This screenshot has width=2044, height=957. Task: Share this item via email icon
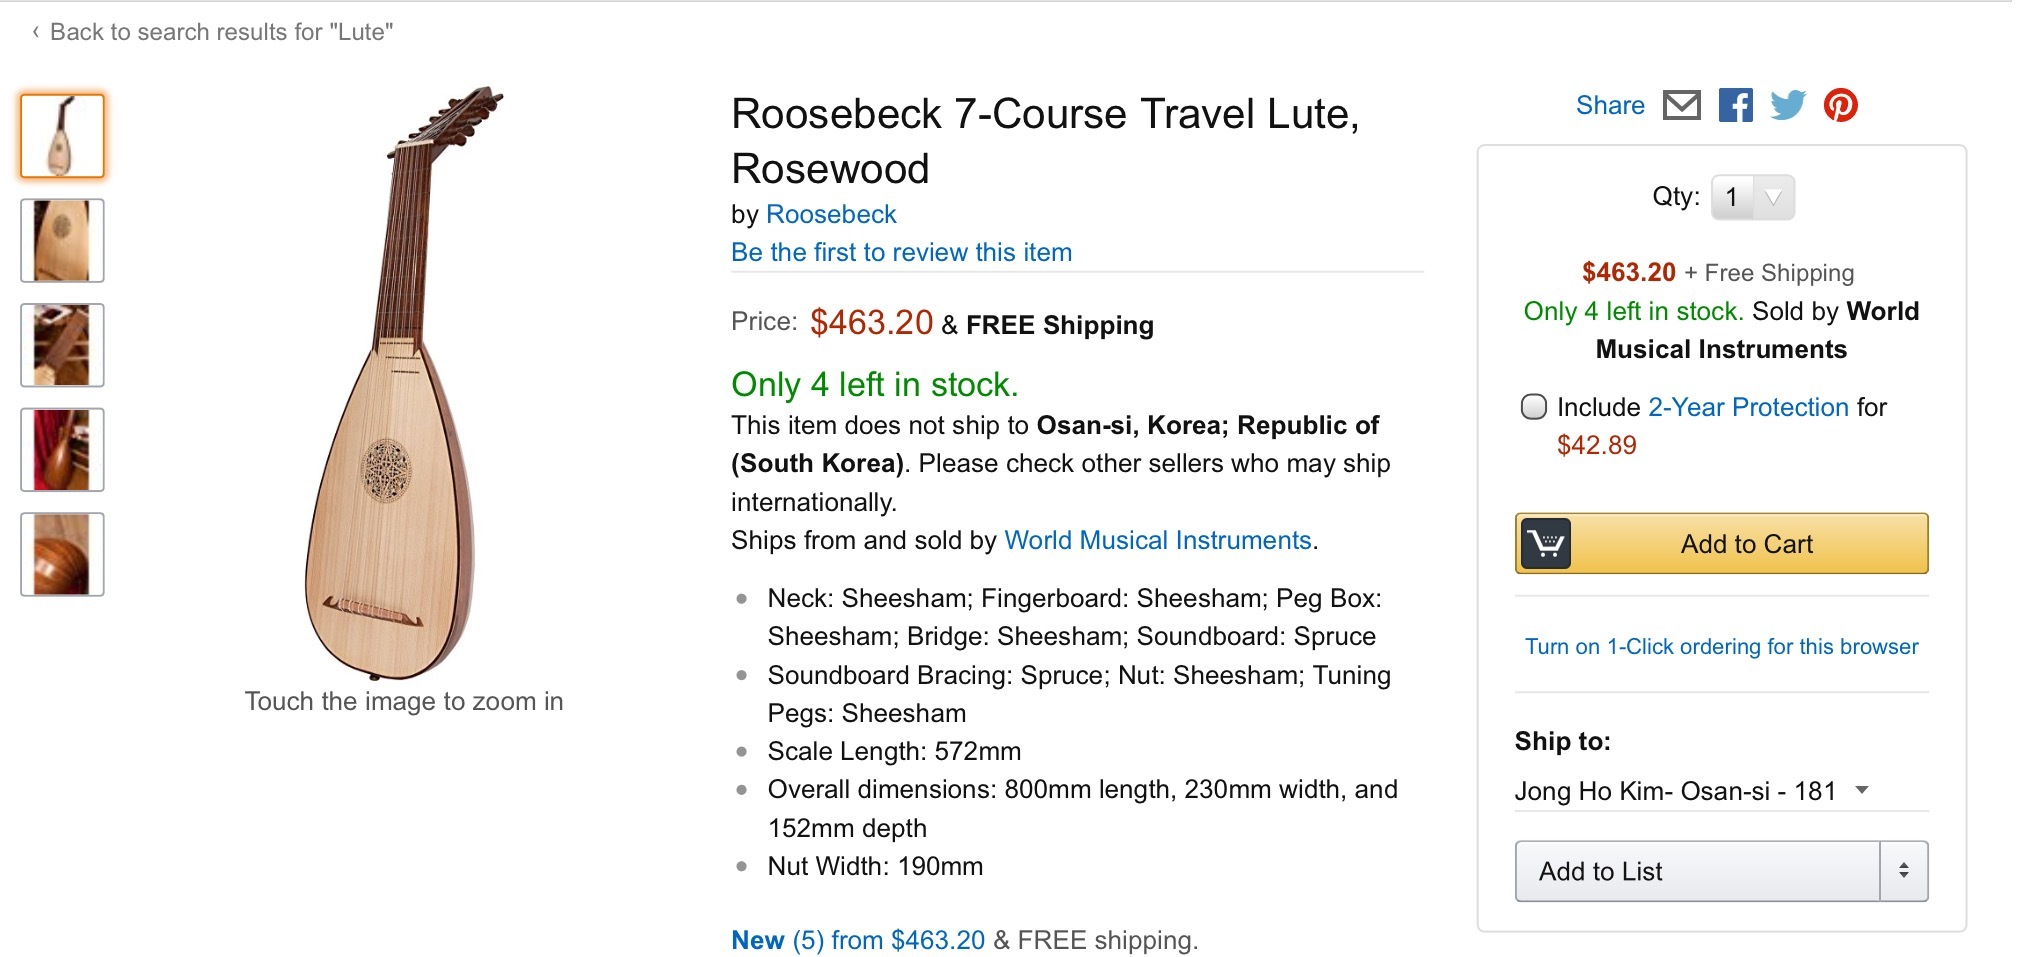[x=1681, y=105]
